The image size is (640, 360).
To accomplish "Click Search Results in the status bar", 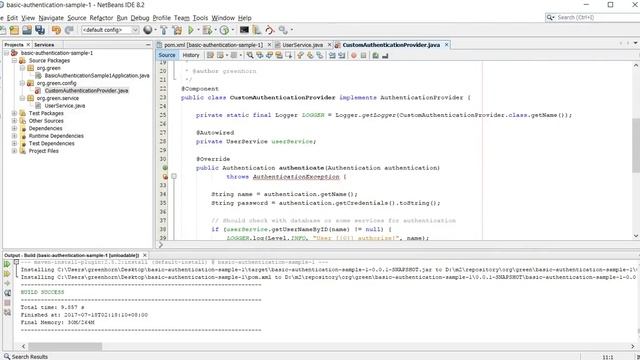I will click(x=30, y=357).
